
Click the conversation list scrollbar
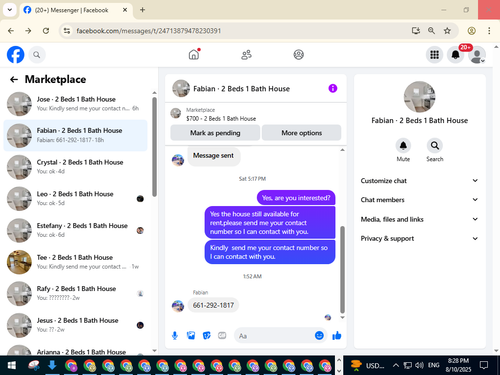pos(154,147)
